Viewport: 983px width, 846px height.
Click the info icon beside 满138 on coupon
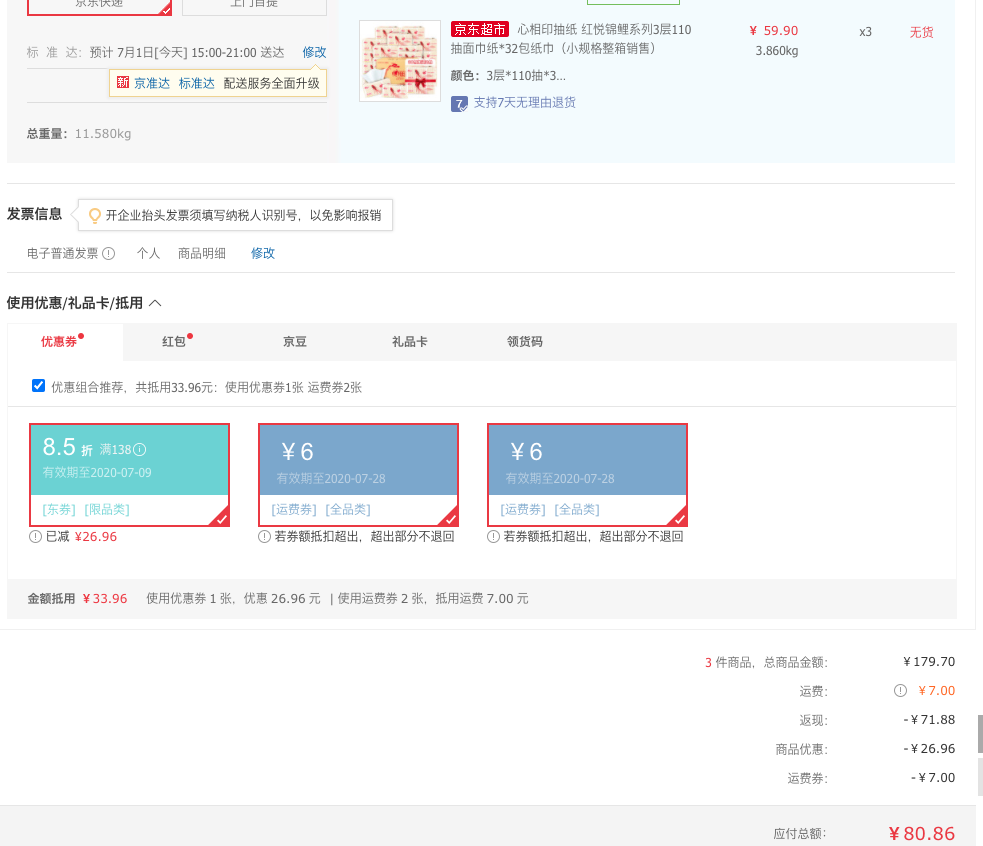(140, 450)
